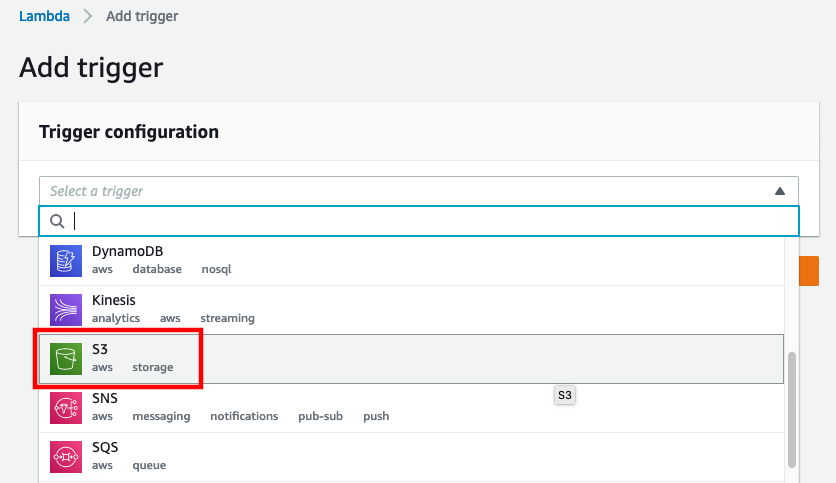
Task: Click the purple Kinesis streams icon
Action: (66, 310)
